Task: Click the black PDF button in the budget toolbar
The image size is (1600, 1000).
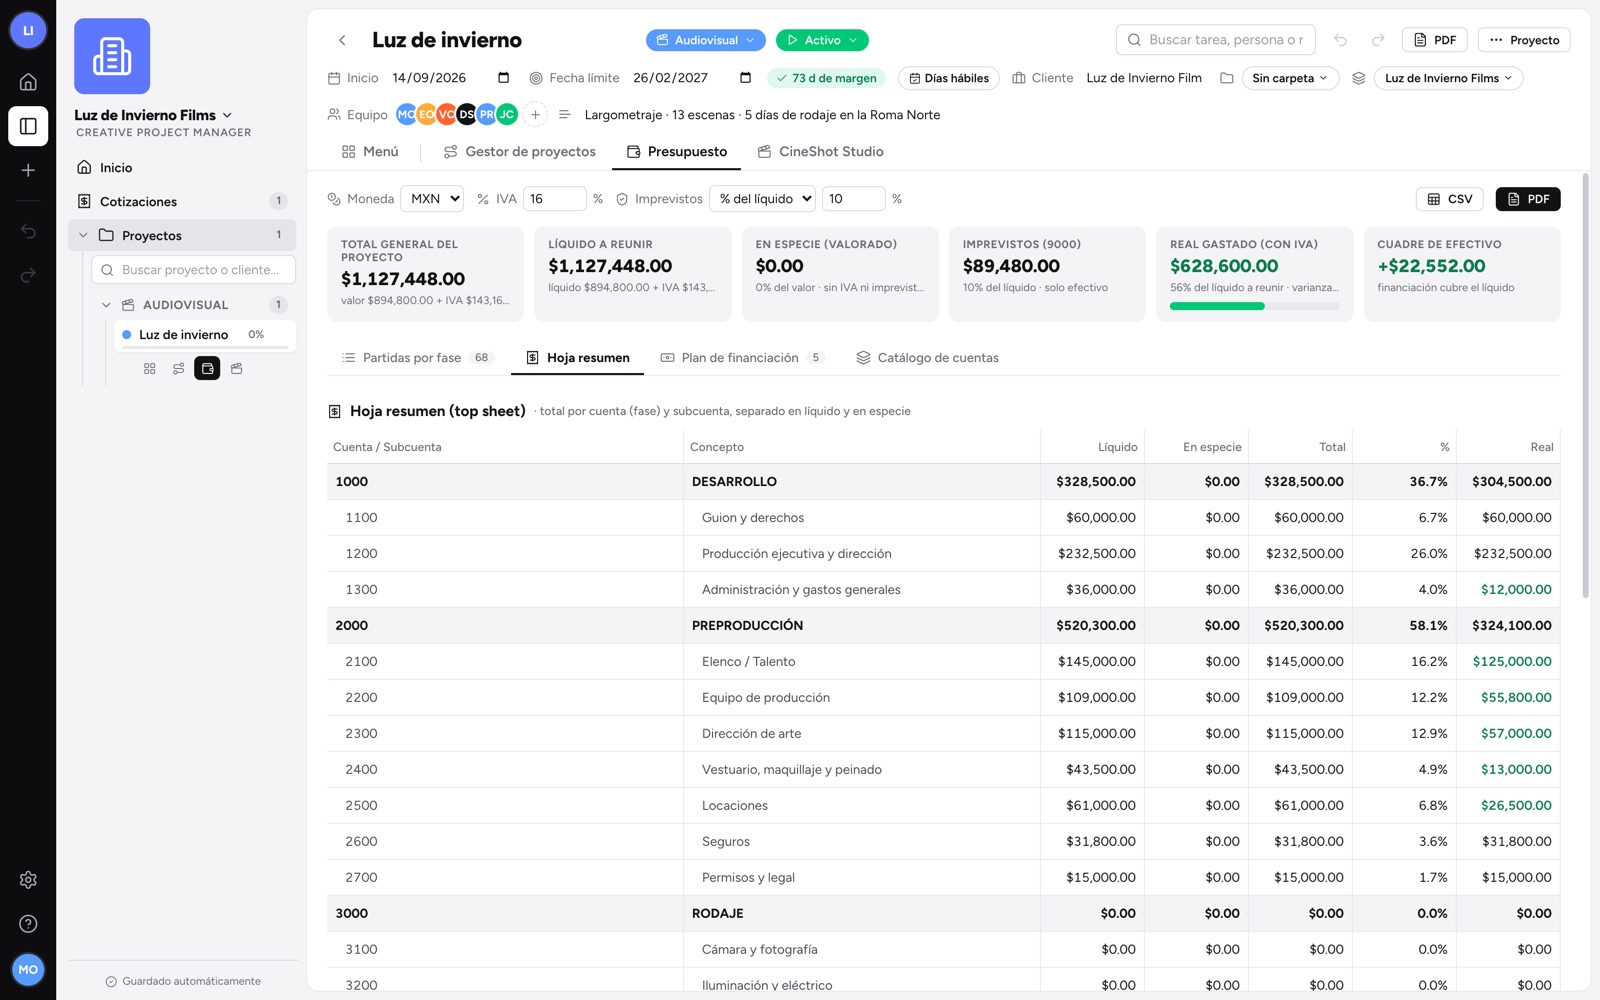Action: tap(1528, 199)
